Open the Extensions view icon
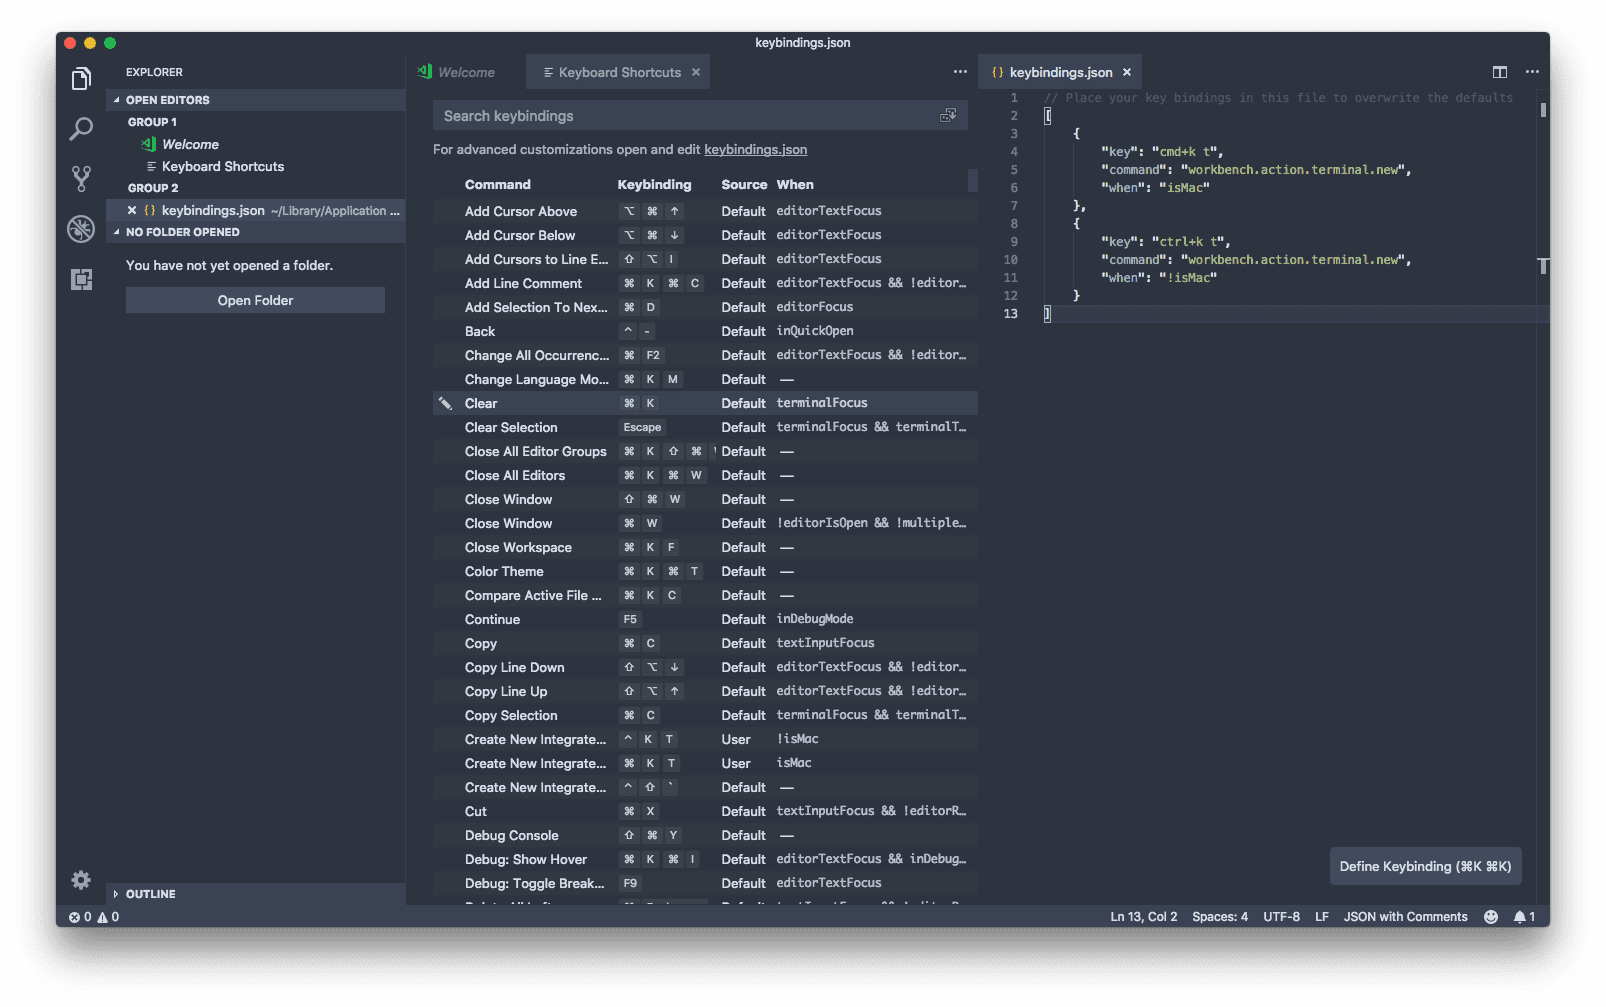Viewport: 1606px width, 1007px height. pyautogui.click(x=81, y=279)
